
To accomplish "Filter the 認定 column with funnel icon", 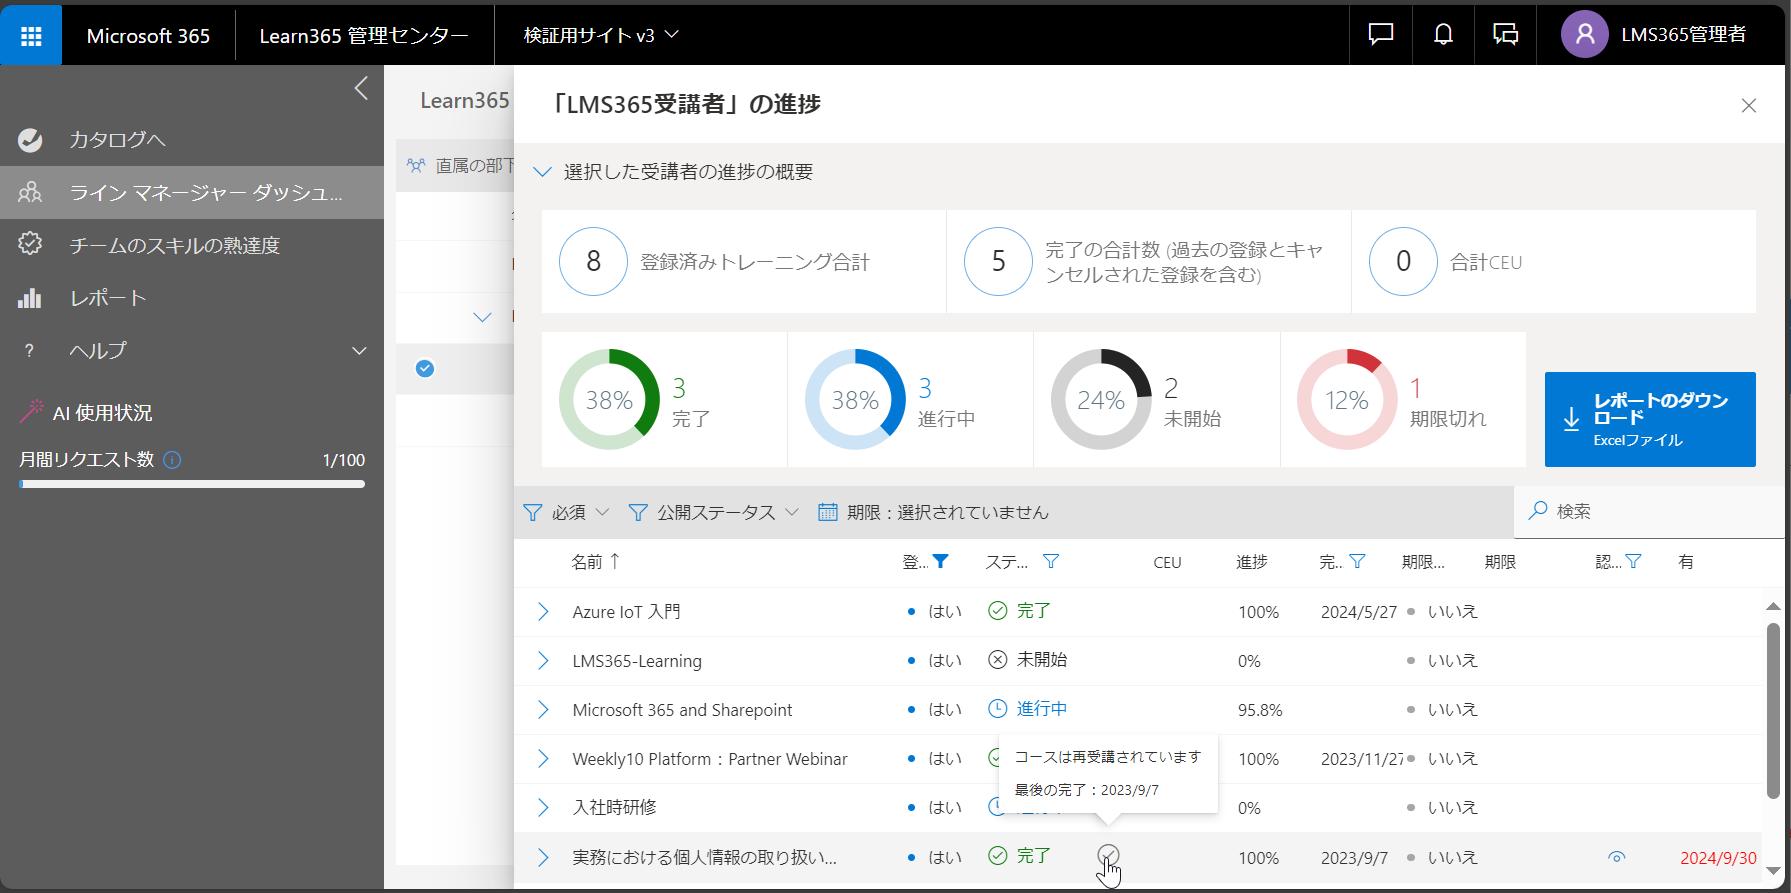I will [x=1633, y=561].
